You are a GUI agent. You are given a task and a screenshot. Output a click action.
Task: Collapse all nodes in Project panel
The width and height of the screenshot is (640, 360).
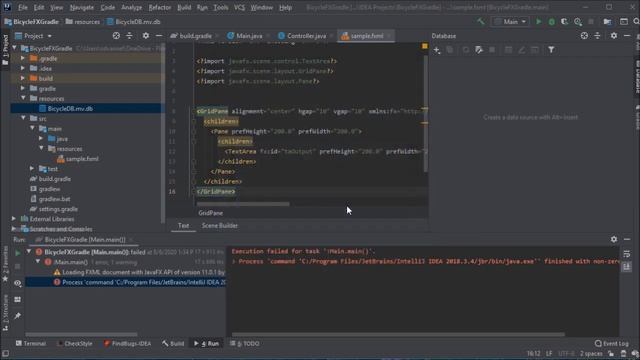(129, 36)
